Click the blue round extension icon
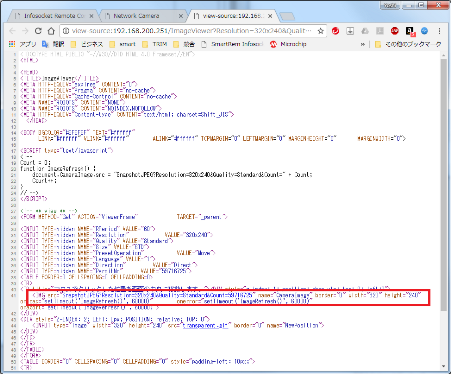The width and height of the screenshot is (451, 374). tap(424, 31)
